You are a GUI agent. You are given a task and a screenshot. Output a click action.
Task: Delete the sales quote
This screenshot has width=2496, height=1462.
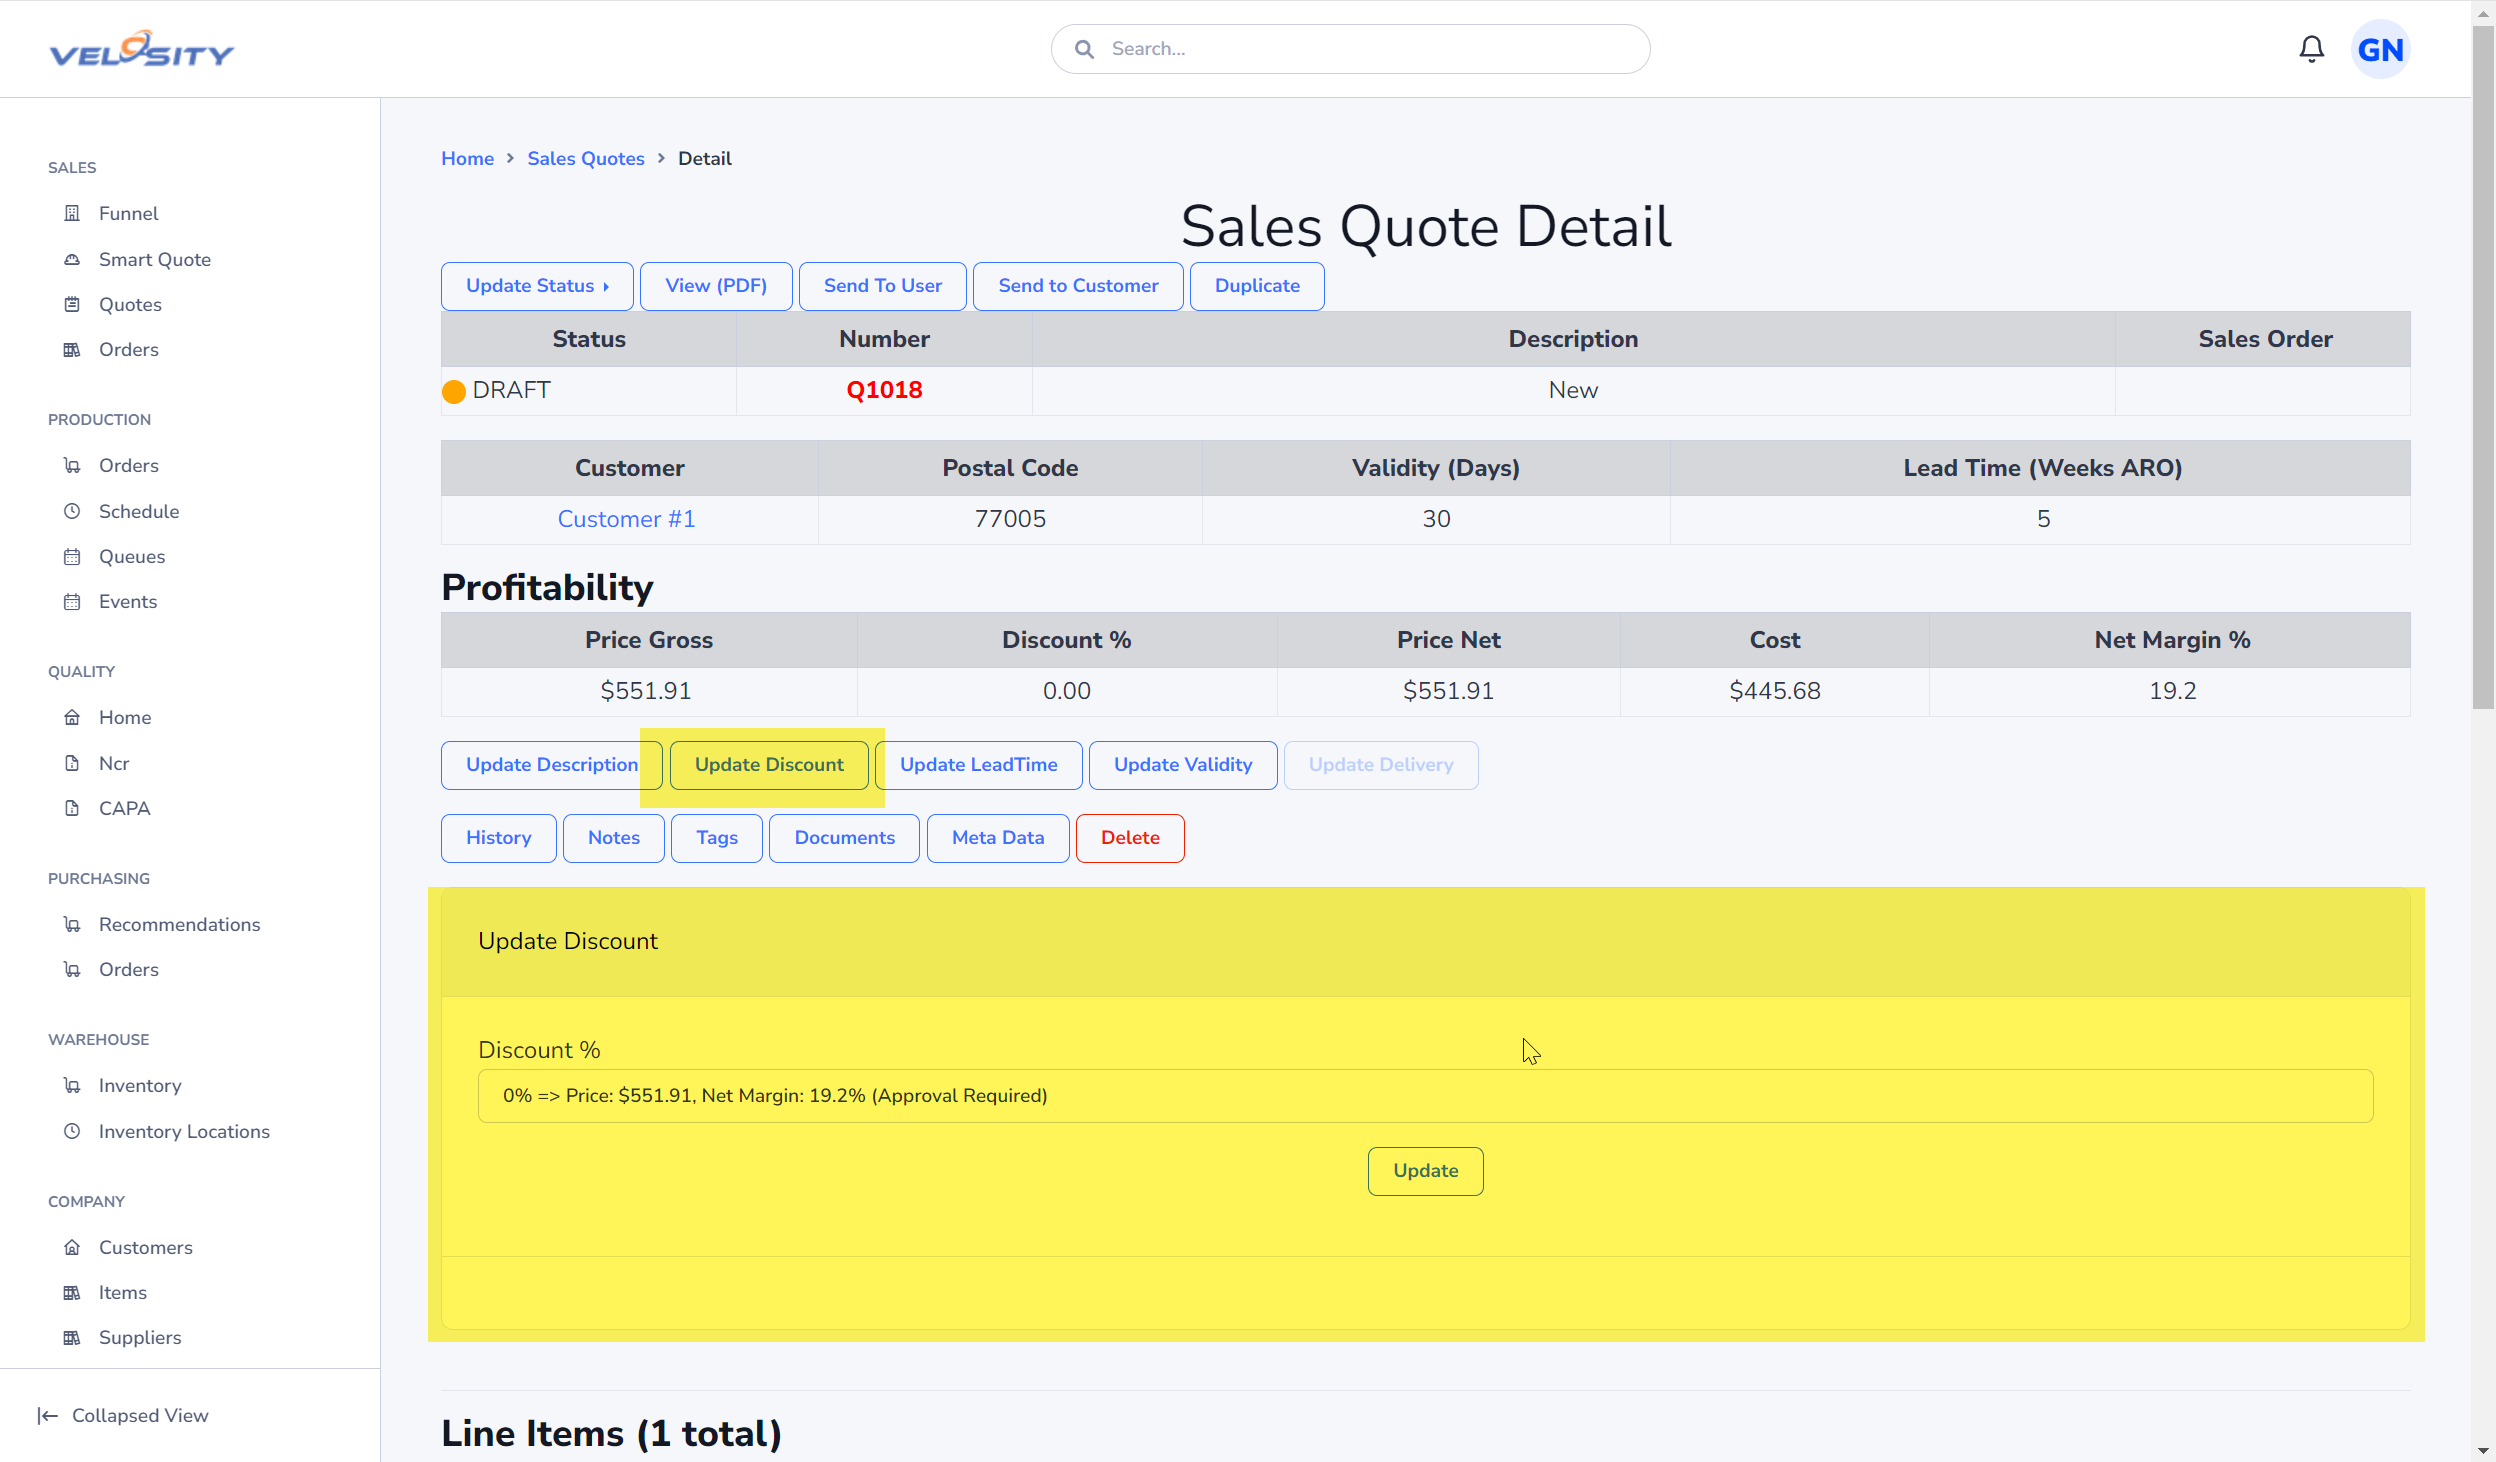(x=1130, y=838)
